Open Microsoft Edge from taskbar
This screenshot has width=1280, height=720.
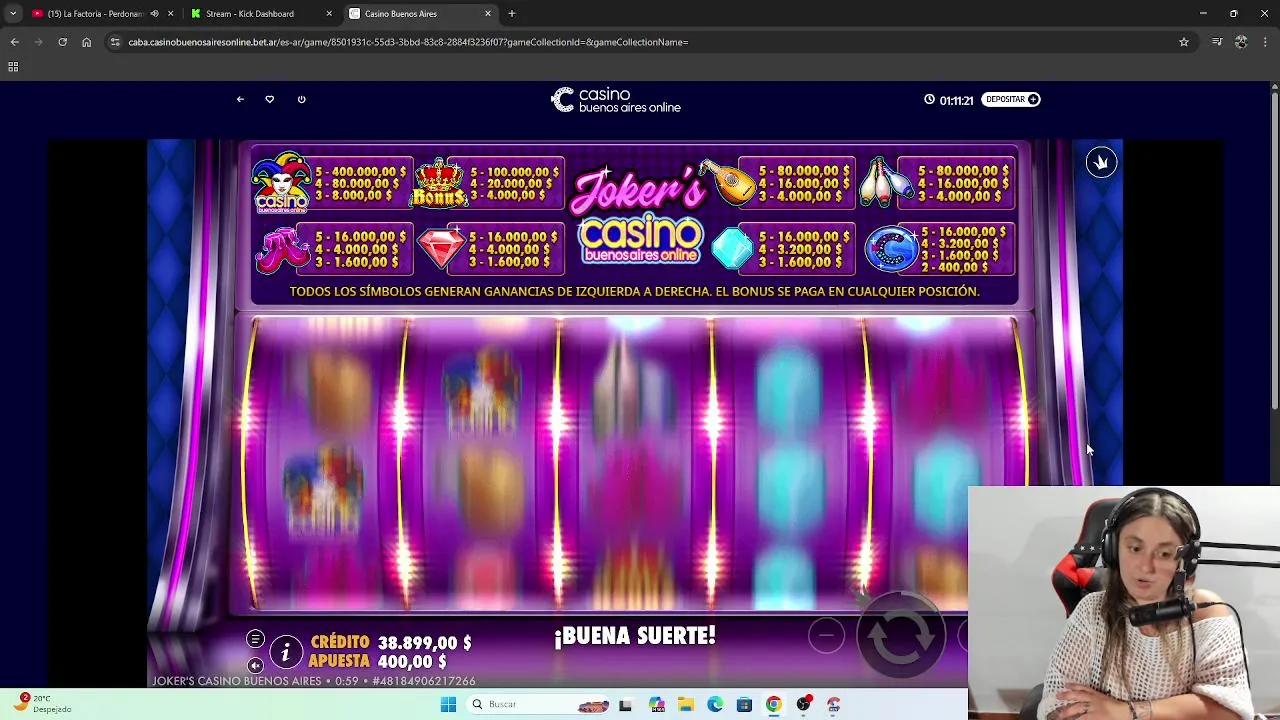coord(715,704)
